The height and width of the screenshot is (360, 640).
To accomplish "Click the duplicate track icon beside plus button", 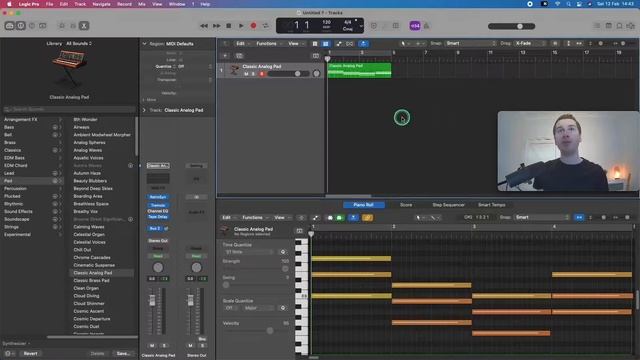I will [239, 56].
